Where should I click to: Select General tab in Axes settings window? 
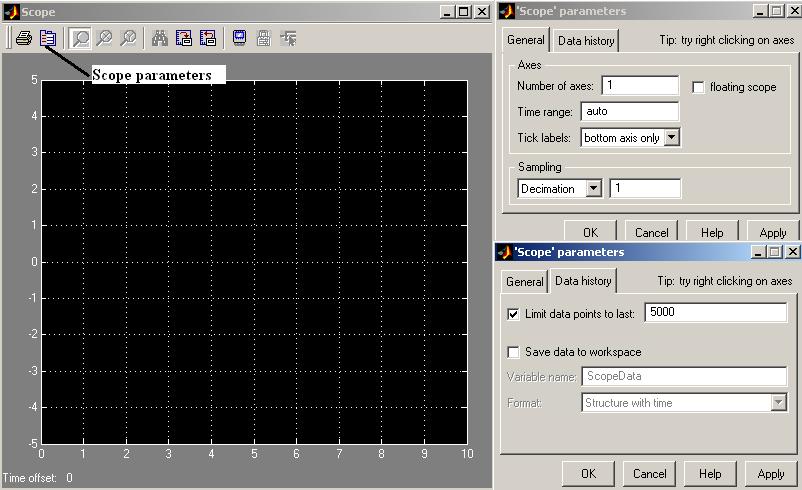[x=526, y=40]
